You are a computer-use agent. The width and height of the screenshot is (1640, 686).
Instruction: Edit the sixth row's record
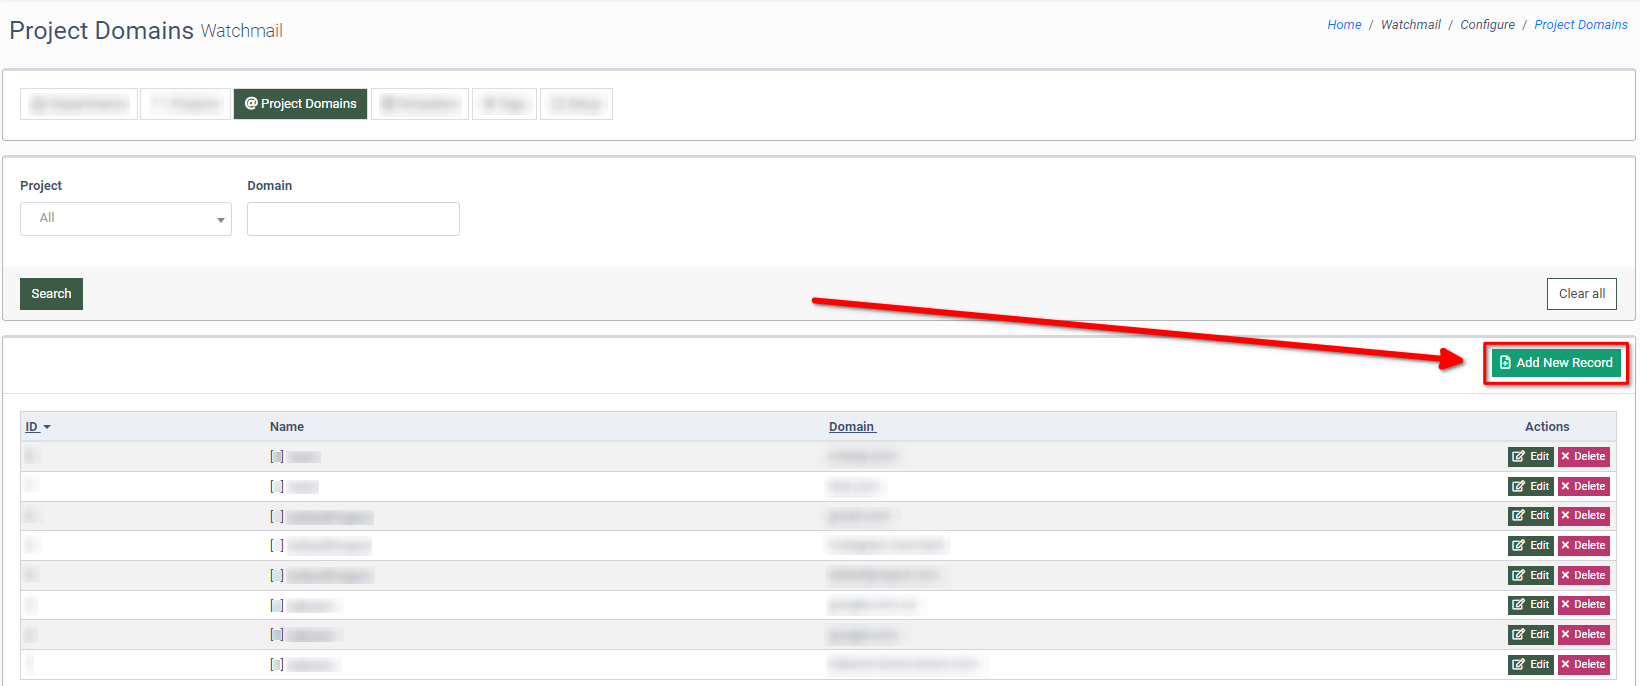point(1530,605)
